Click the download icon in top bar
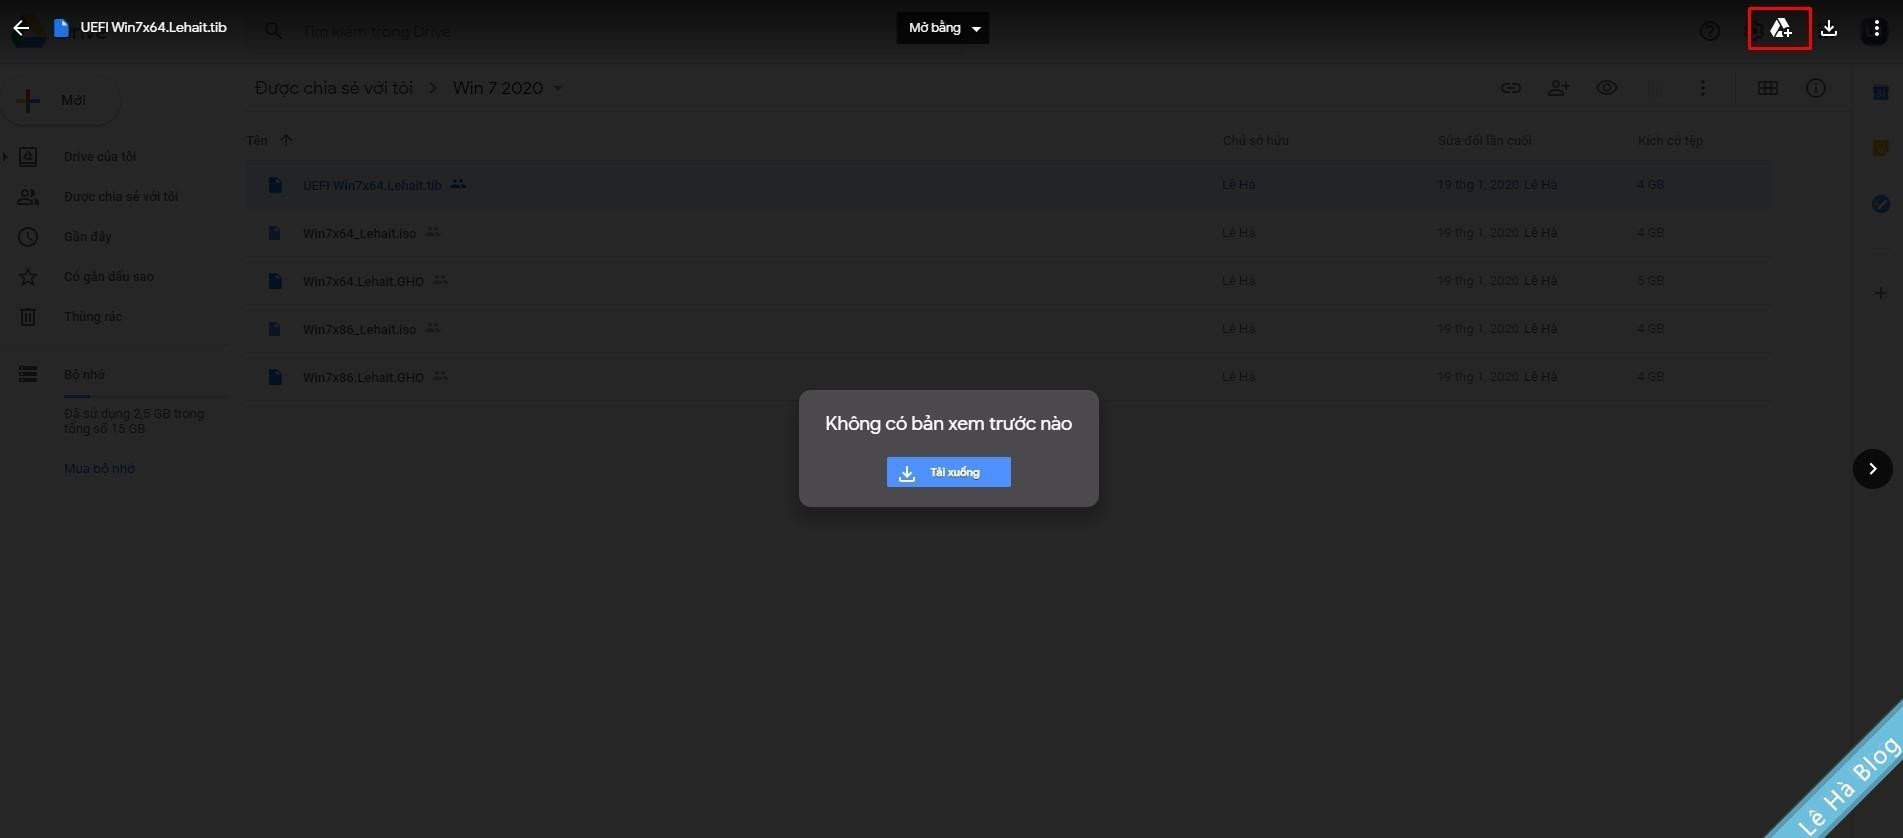 (x=1829, y=29)
